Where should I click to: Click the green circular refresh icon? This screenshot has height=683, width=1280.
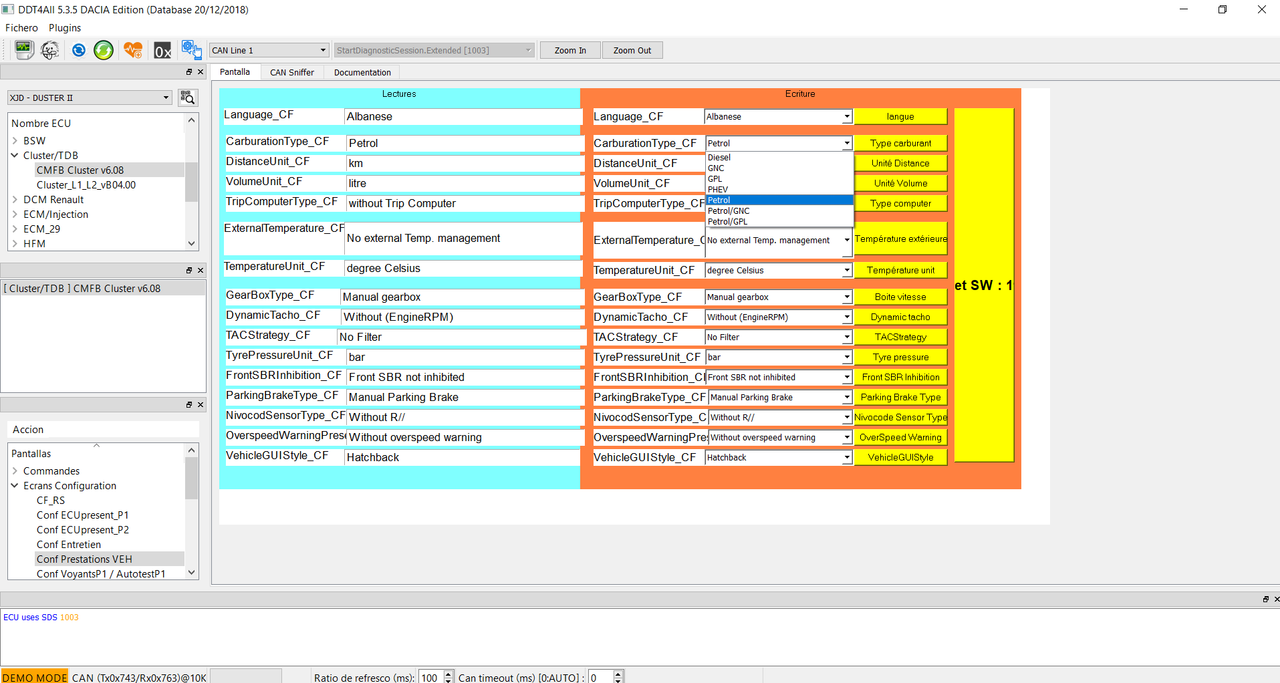tap(103, 49)
